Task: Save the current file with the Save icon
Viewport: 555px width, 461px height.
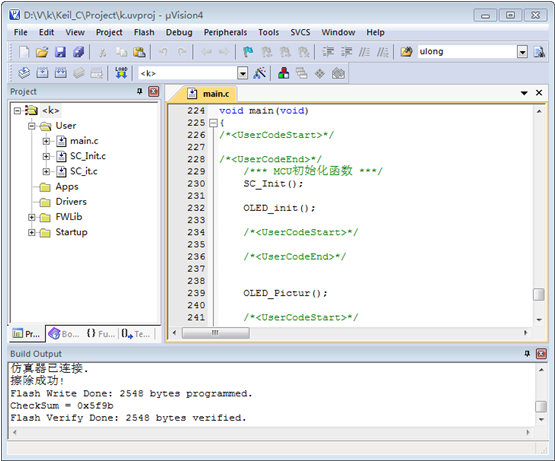Action: [x=60, y=52]
